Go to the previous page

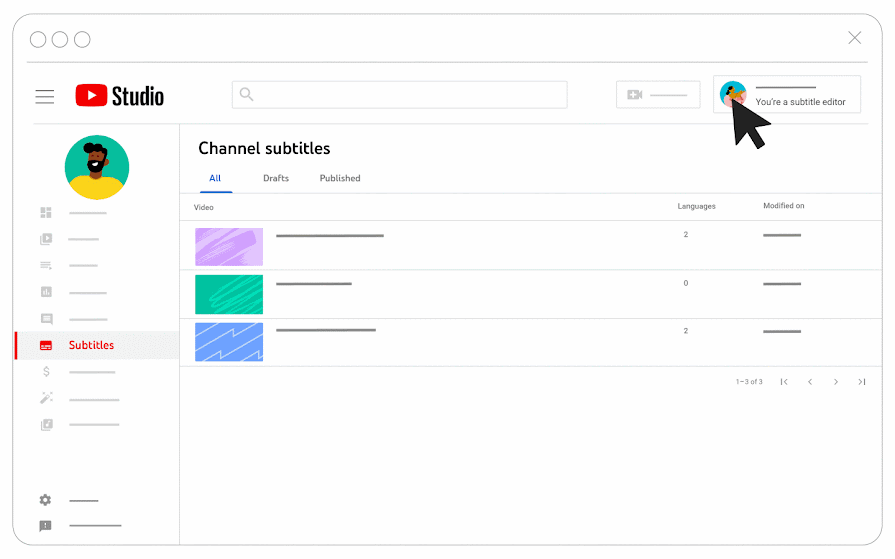point(810,381)
